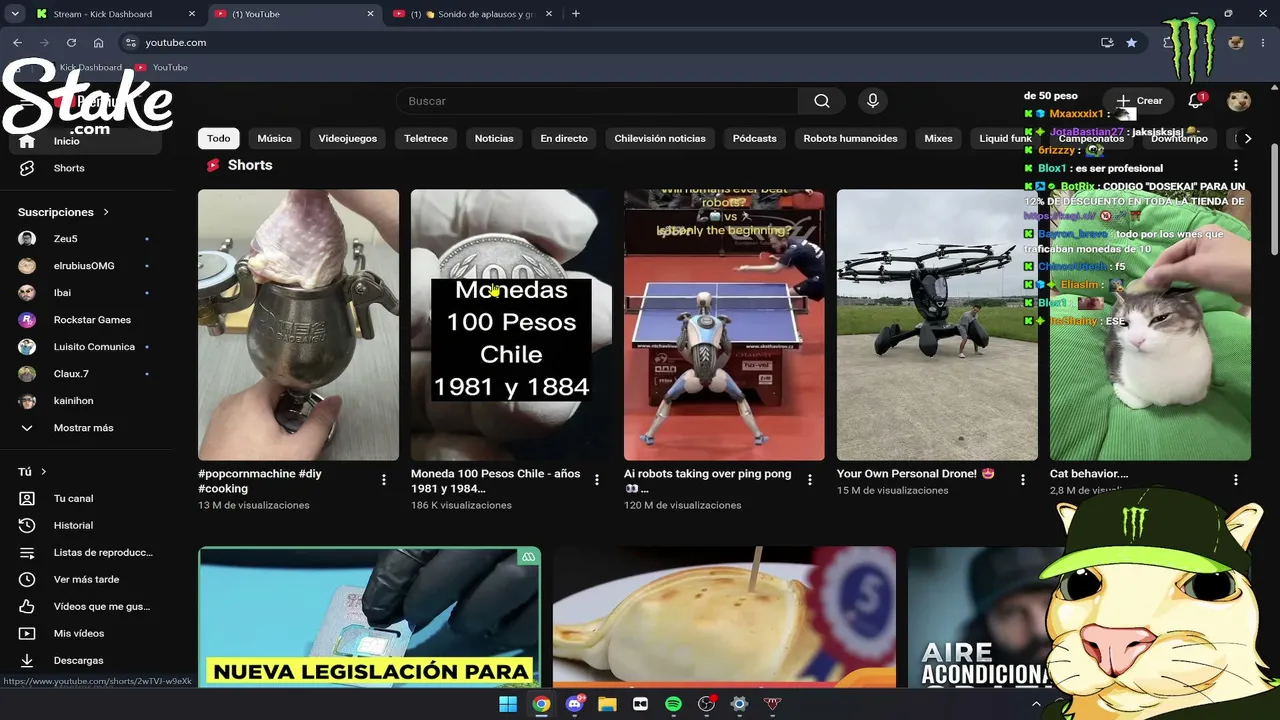Play Your Own Personal Drone short
Screen dimensions: 1280x720
[x=937, y=325]
